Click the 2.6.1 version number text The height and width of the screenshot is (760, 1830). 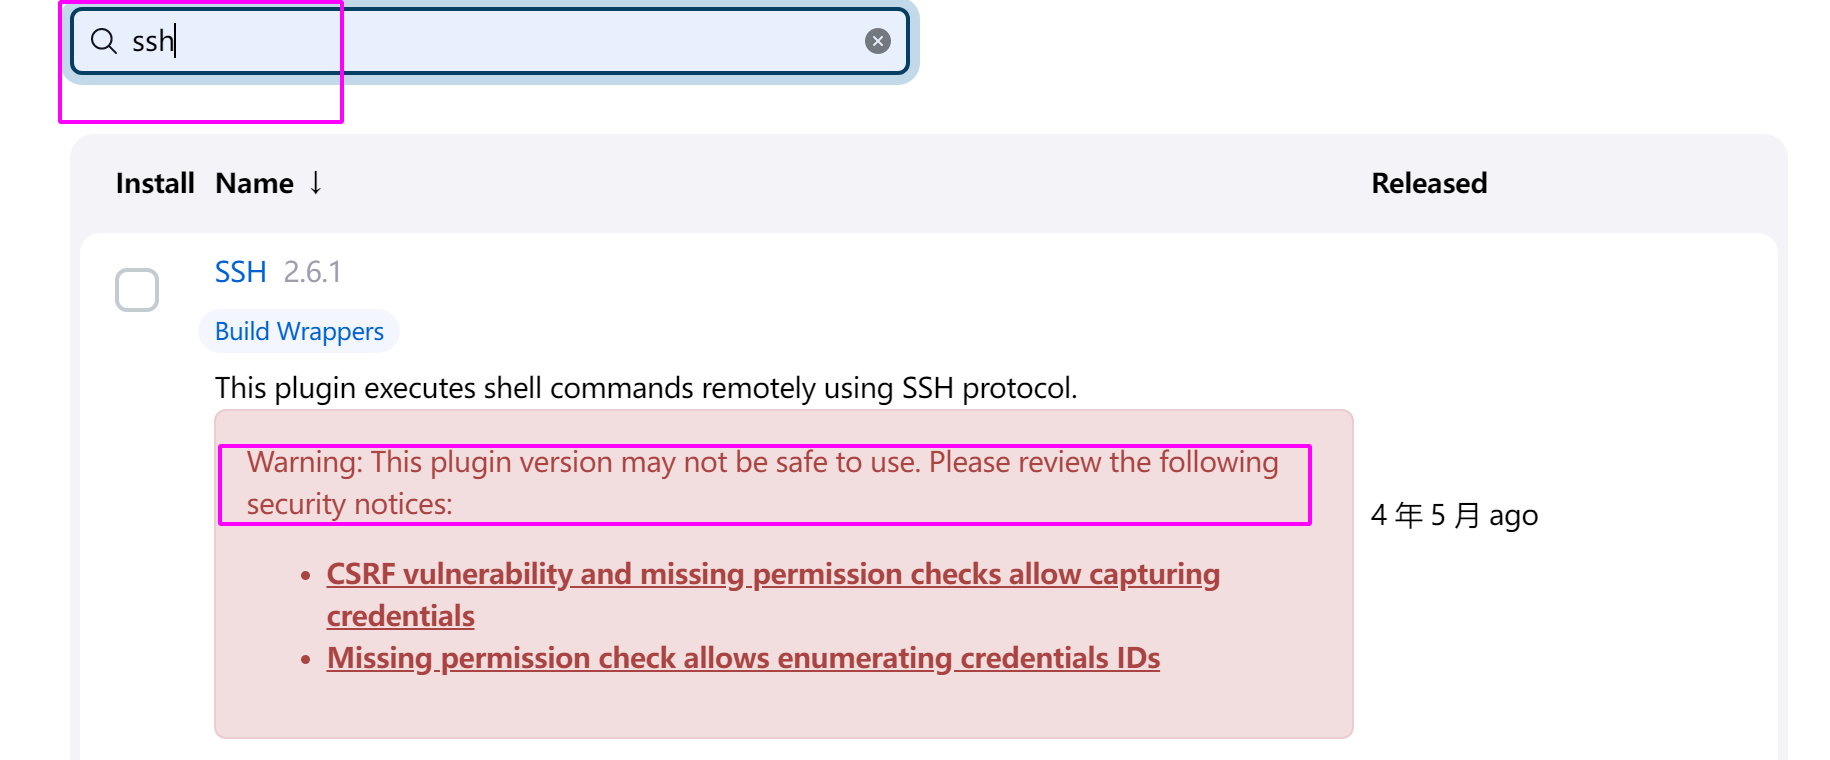pos(312,272)
